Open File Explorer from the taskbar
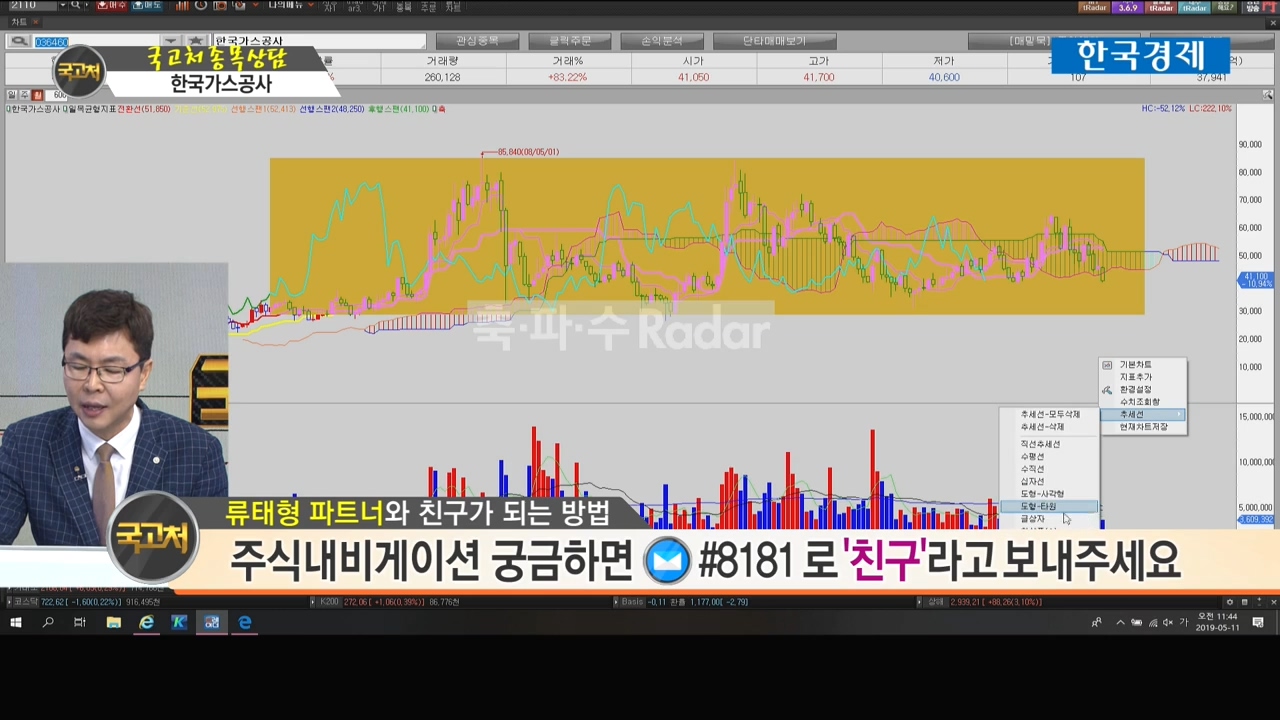Screen dimensions: 1280x720 coord(113,622)
